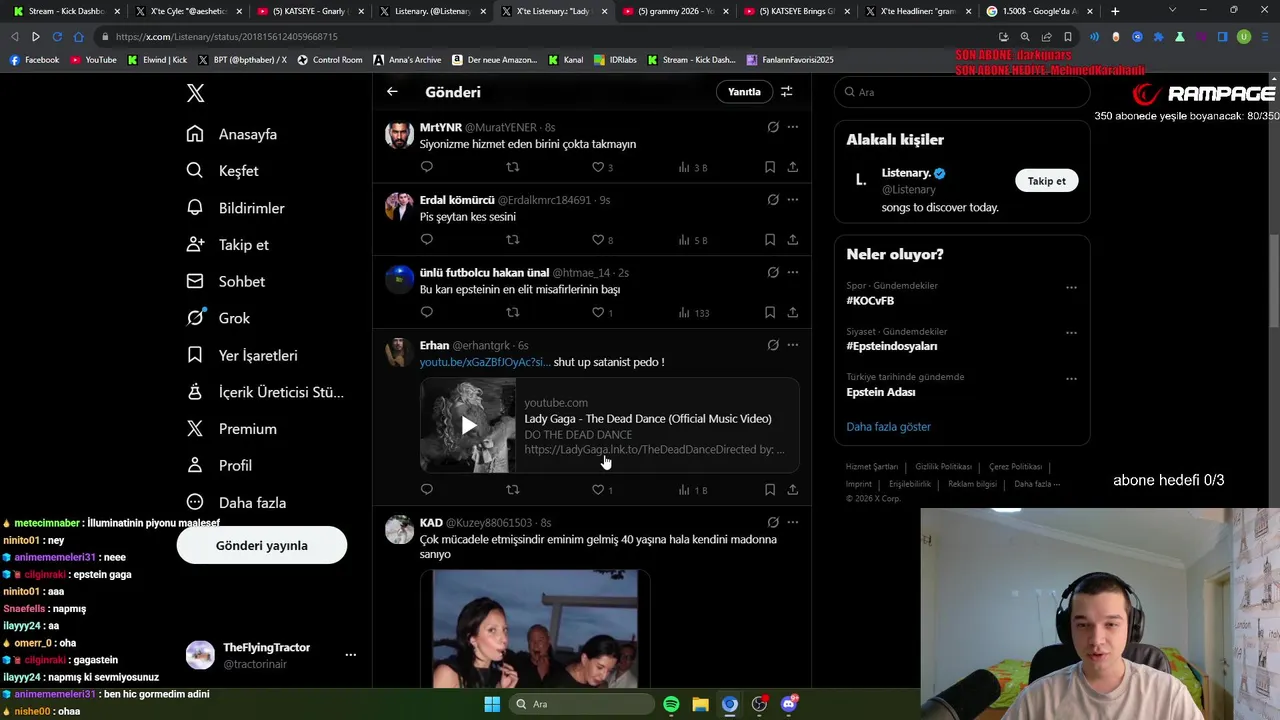Open #Epsteindosyaları trending topic
The width and height of the screenshot is (1280, 720).
click(892, 346)
